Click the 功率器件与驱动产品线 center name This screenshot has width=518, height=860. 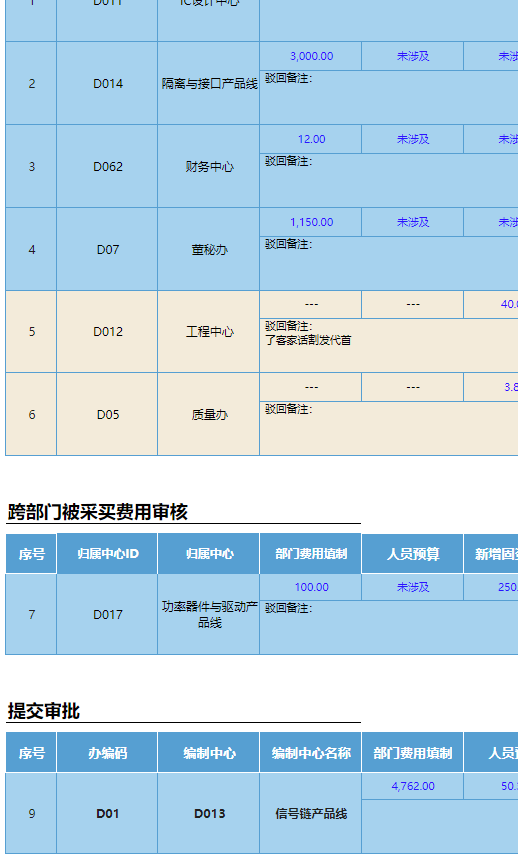pyautogui.click(x=209, y=614)
